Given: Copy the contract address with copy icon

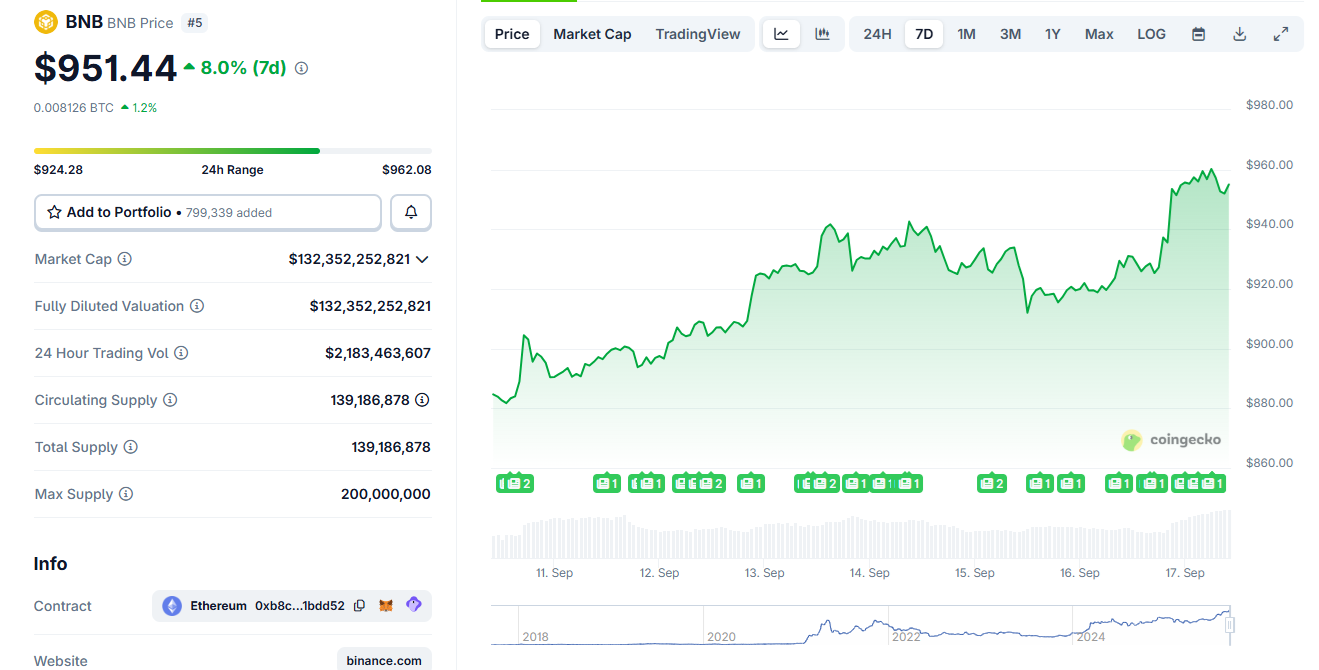Looking at the screenshot, I should click(360, 606).
